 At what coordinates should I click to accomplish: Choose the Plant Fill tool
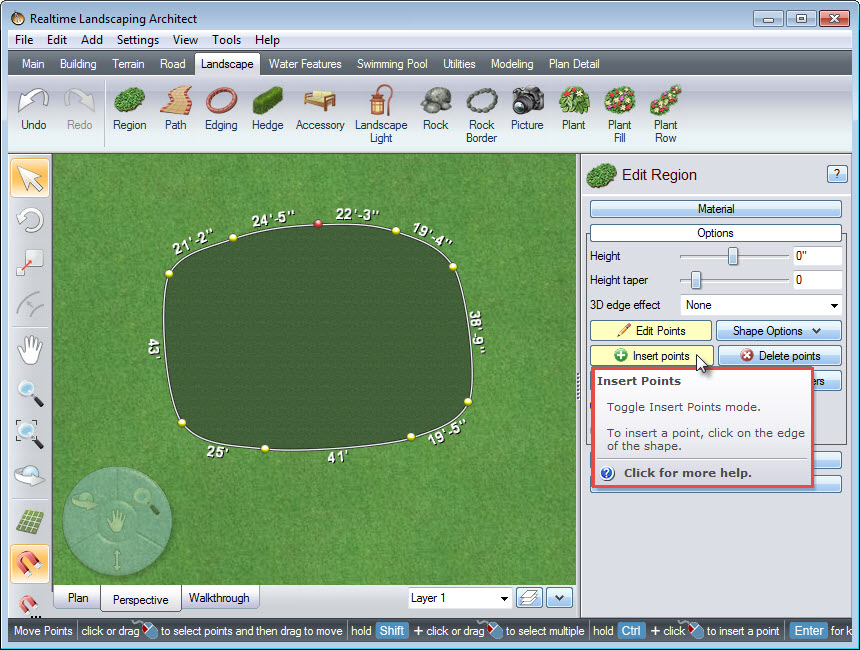point(620,115)
